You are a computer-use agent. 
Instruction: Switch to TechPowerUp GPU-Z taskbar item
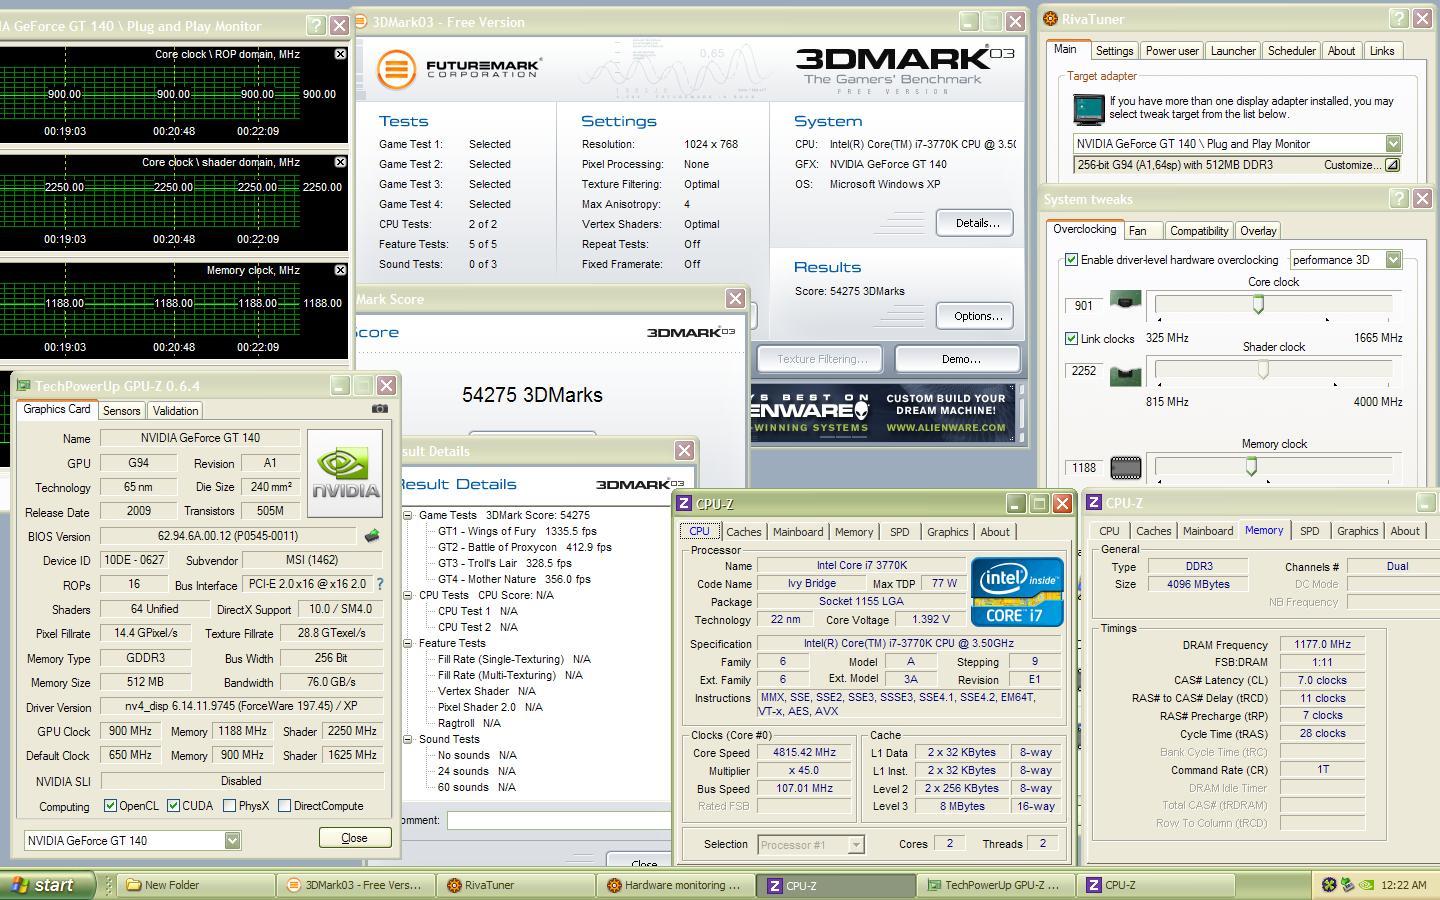(997, 885)
